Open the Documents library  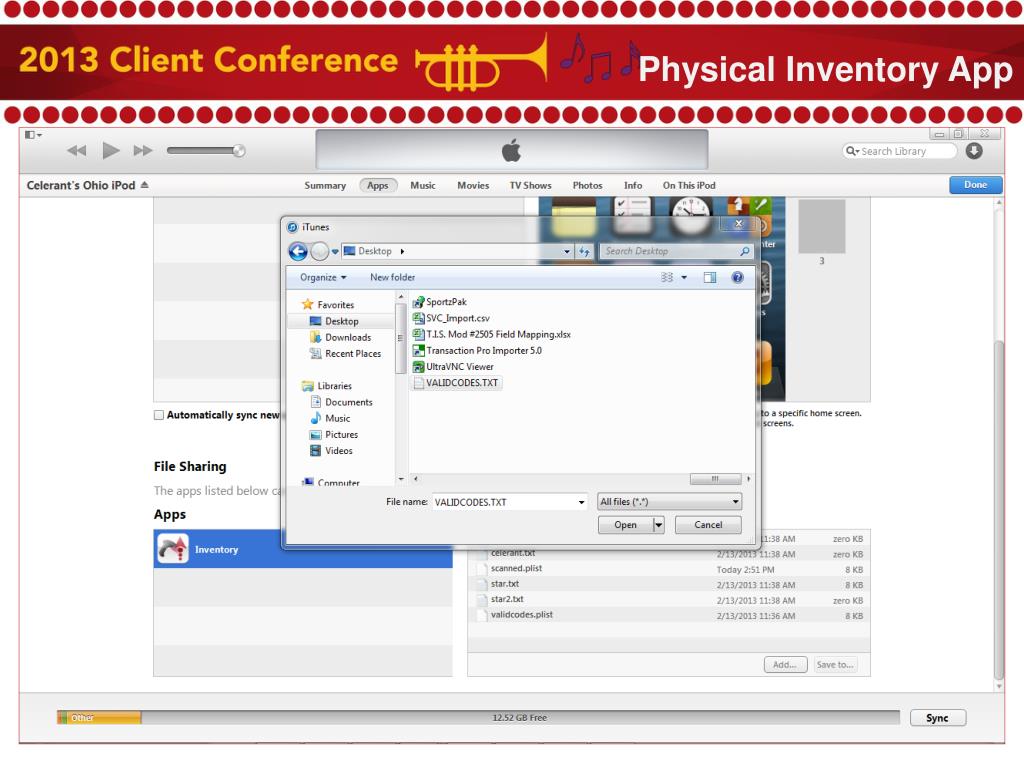tap(342, 402)
